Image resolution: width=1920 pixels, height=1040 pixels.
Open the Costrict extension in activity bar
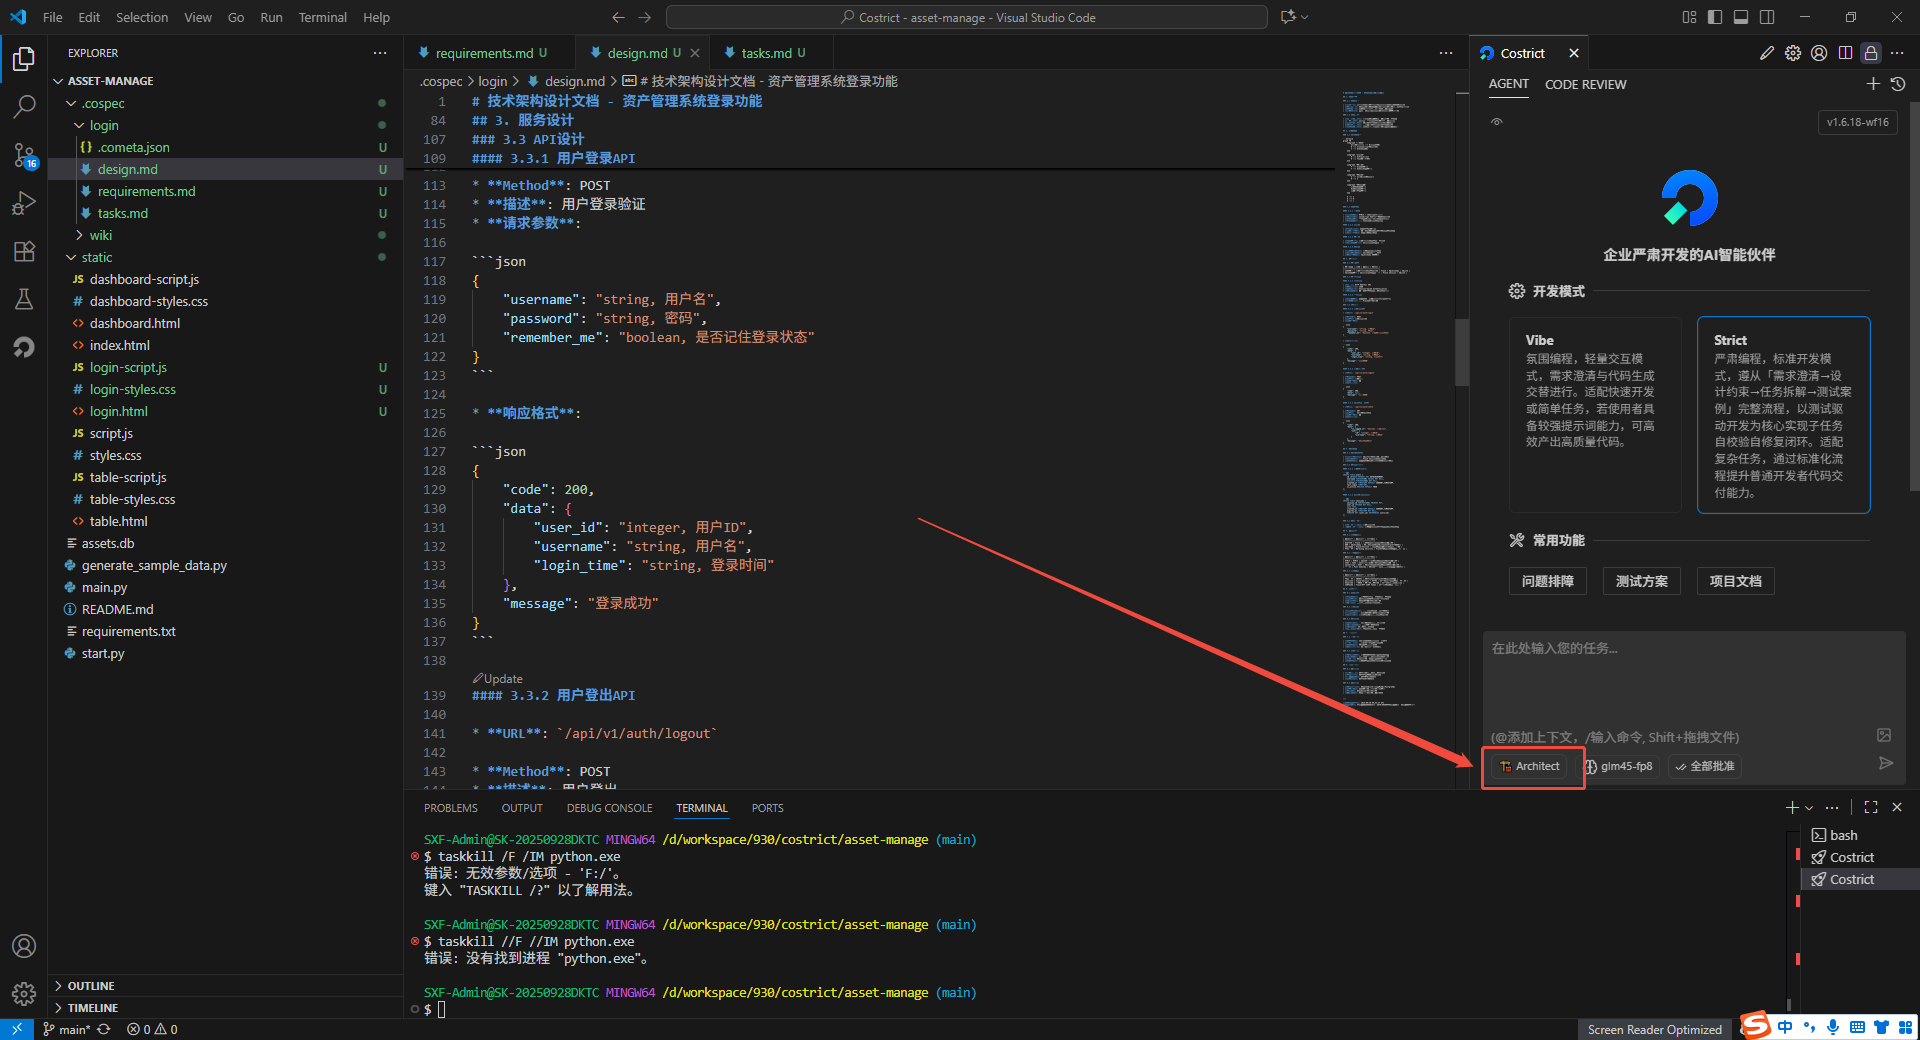(x=24, y=347)
